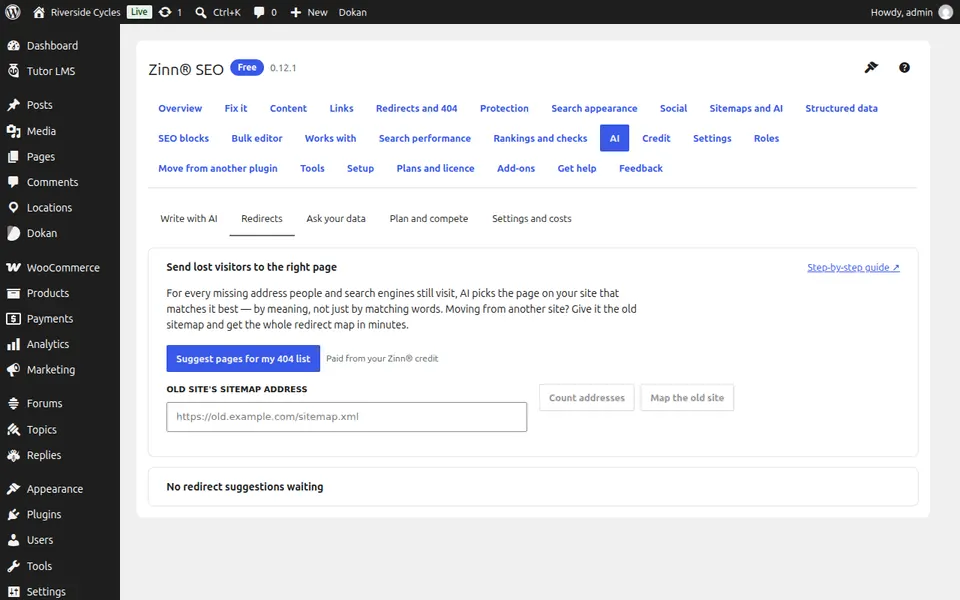Open the Rankings and checks tab
Image resolution: width=960 pixels, height=600 pixels.
click(540, 138)
